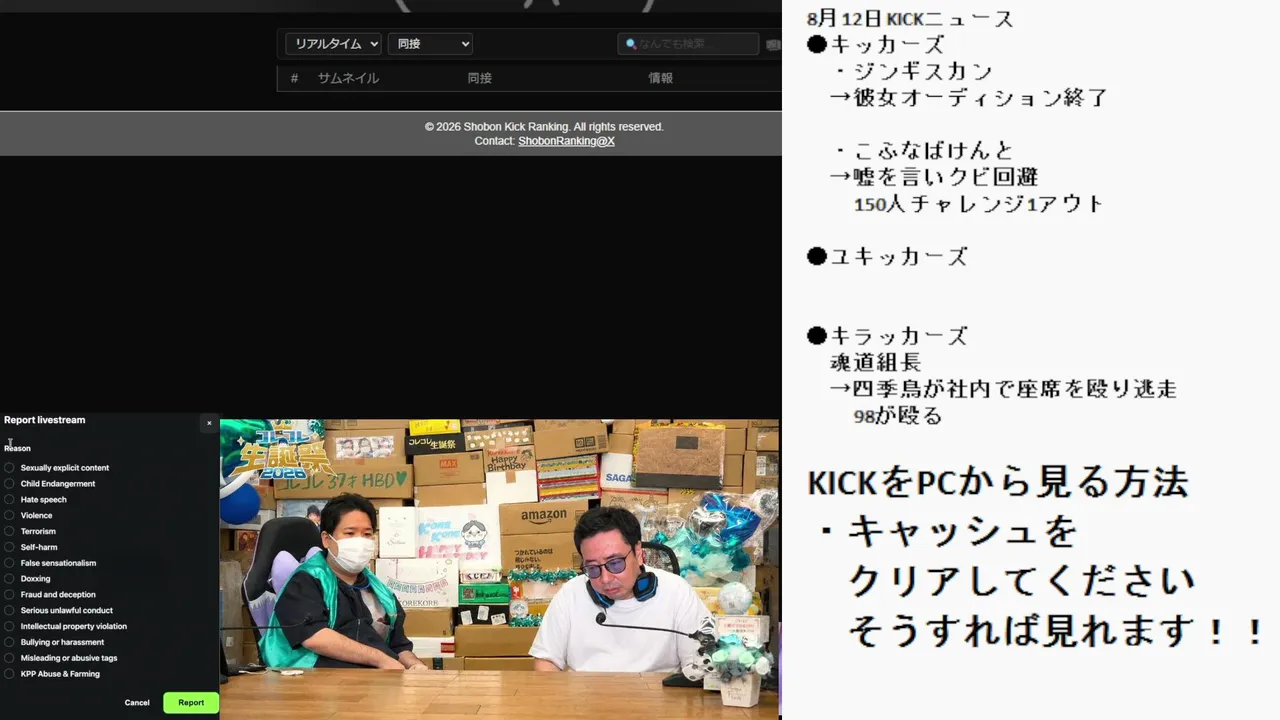Select KPP Abuse & Farming reason
The image size is (1280, 720).
[x=9, y=674]
